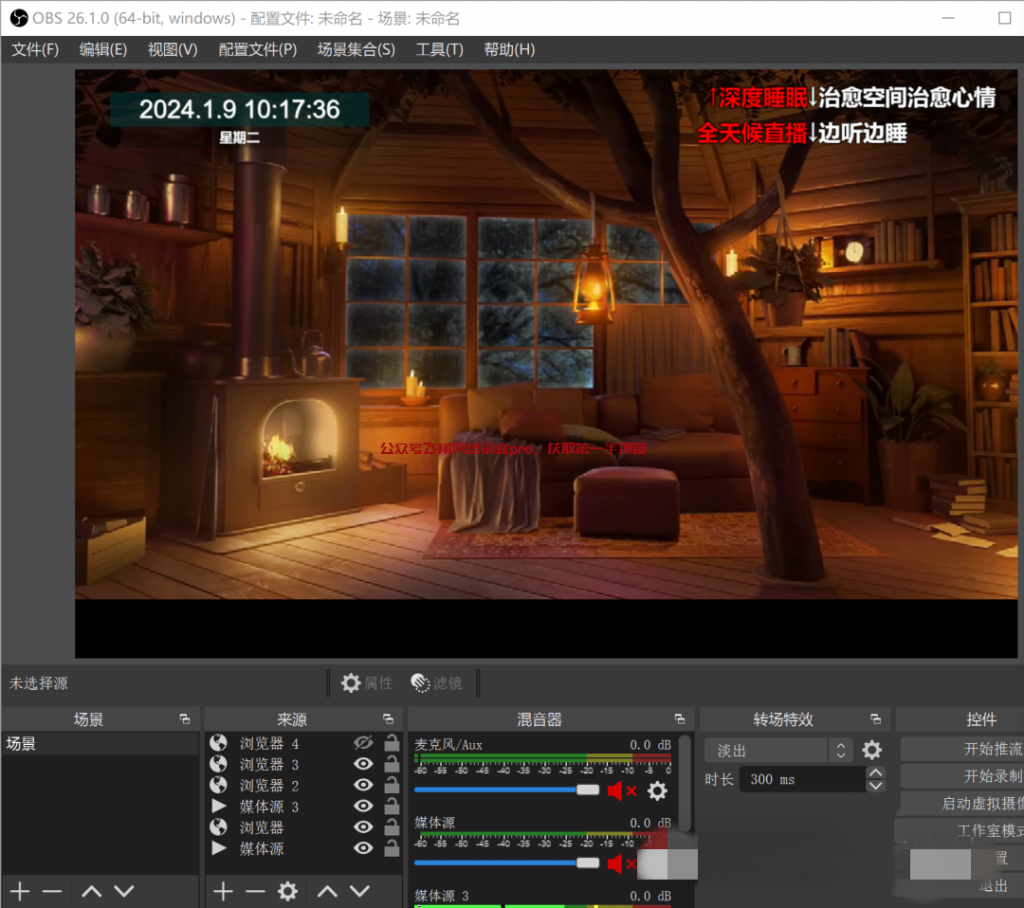Open the 工具(T) menu
Viewport: 1024px width, 908px height.
(x=439, y=49)
